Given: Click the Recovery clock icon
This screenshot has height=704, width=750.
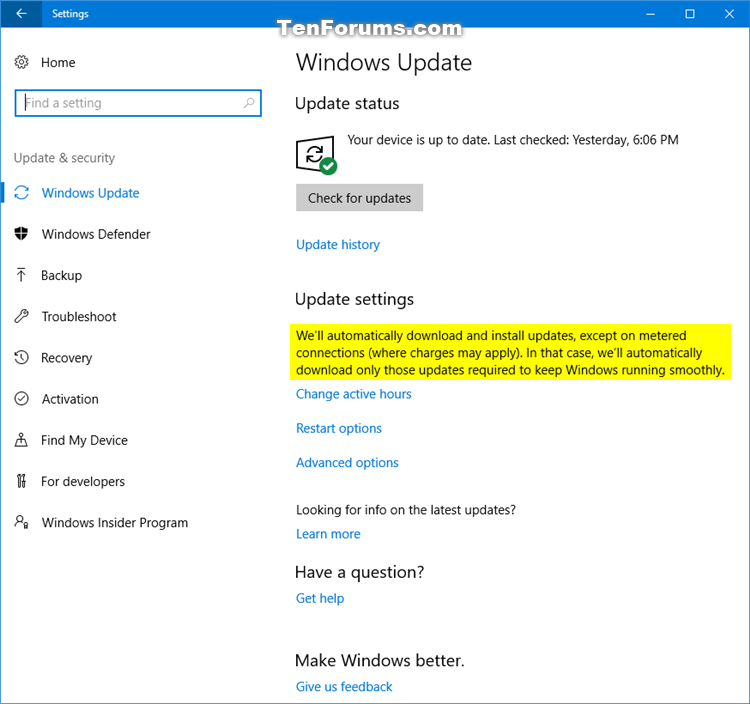Looking at the screenshot, I should click(22, 357).
